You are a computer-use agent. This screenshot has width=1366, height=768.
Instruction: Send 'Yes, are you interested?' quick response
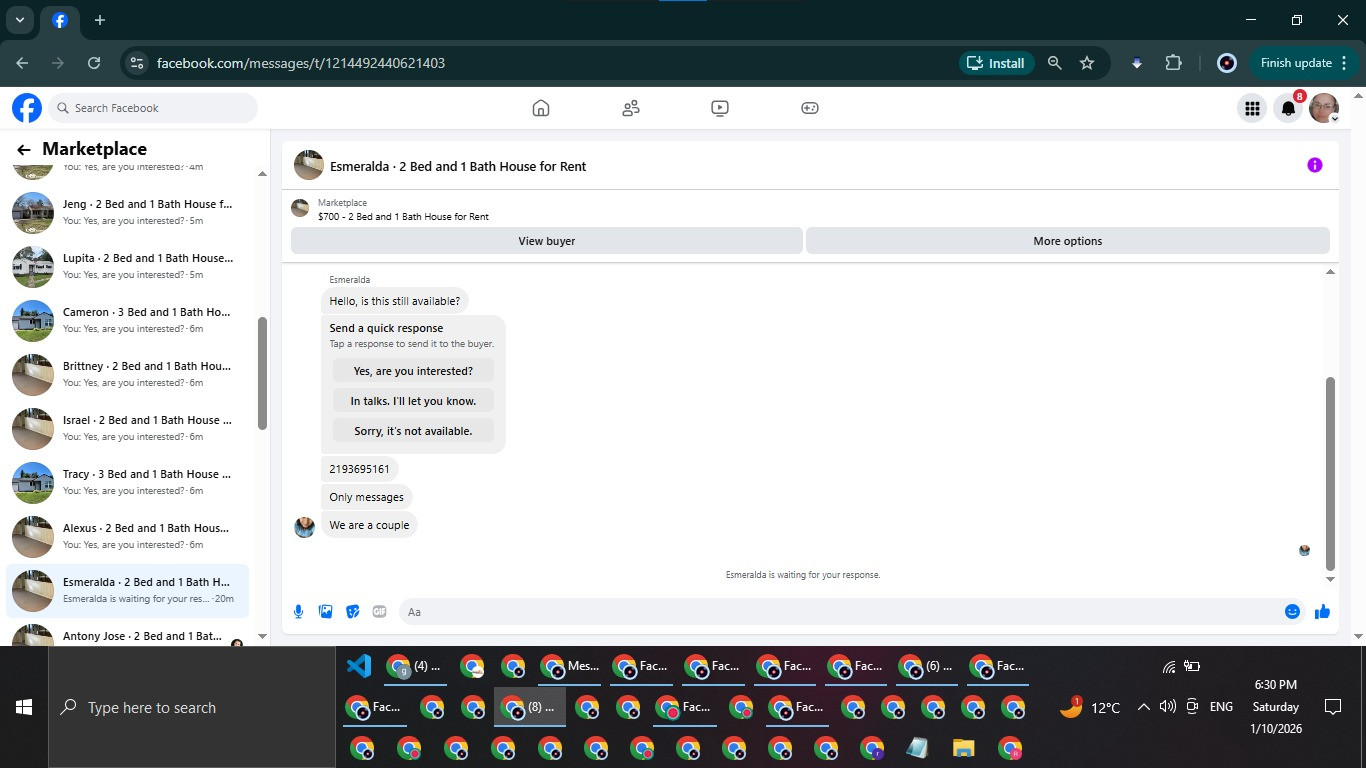point(413,371)
